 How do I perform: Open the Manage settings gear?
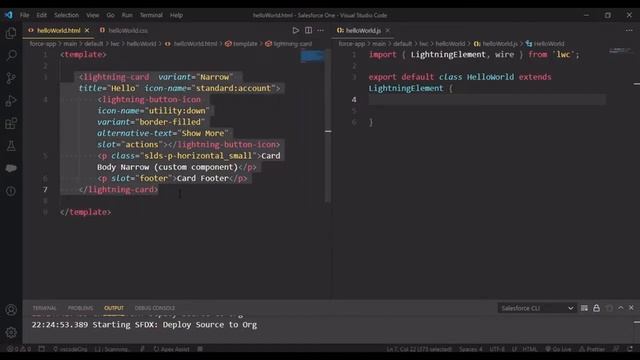point(11,332)
